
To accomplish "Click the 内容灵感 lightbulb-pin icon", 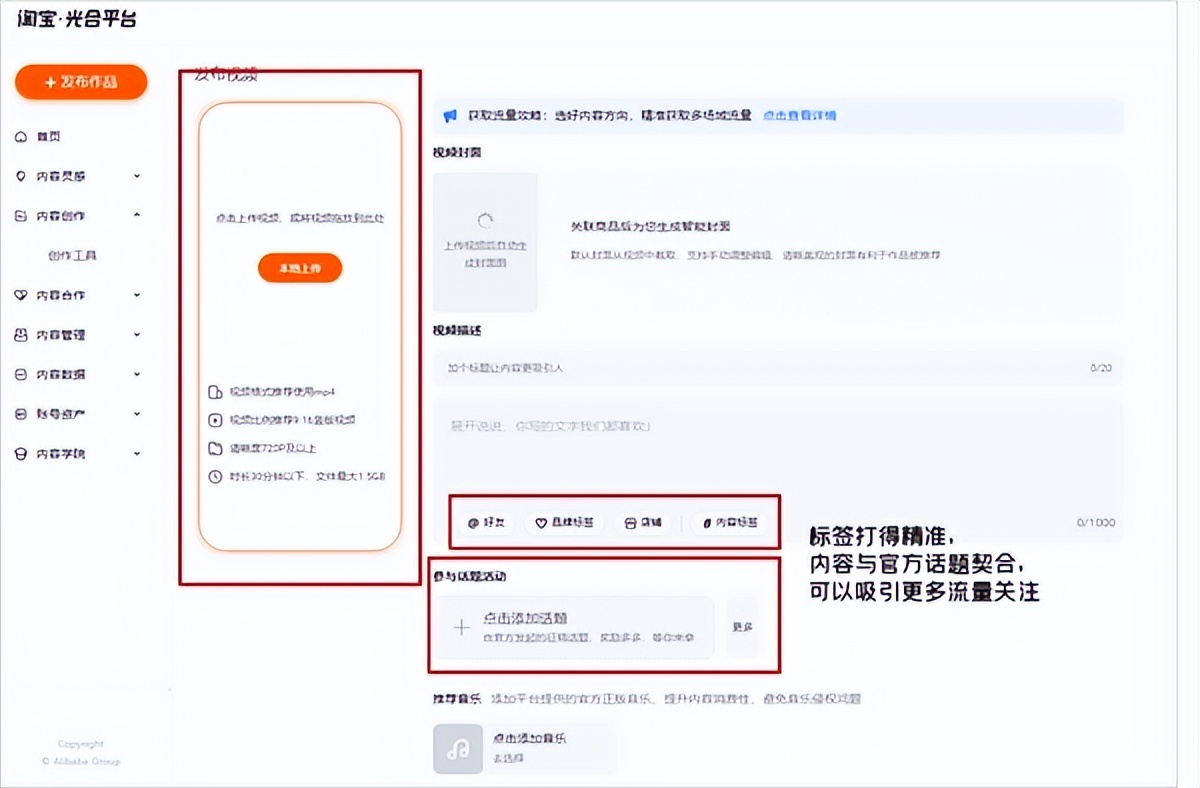I will (x=22, y=176).
